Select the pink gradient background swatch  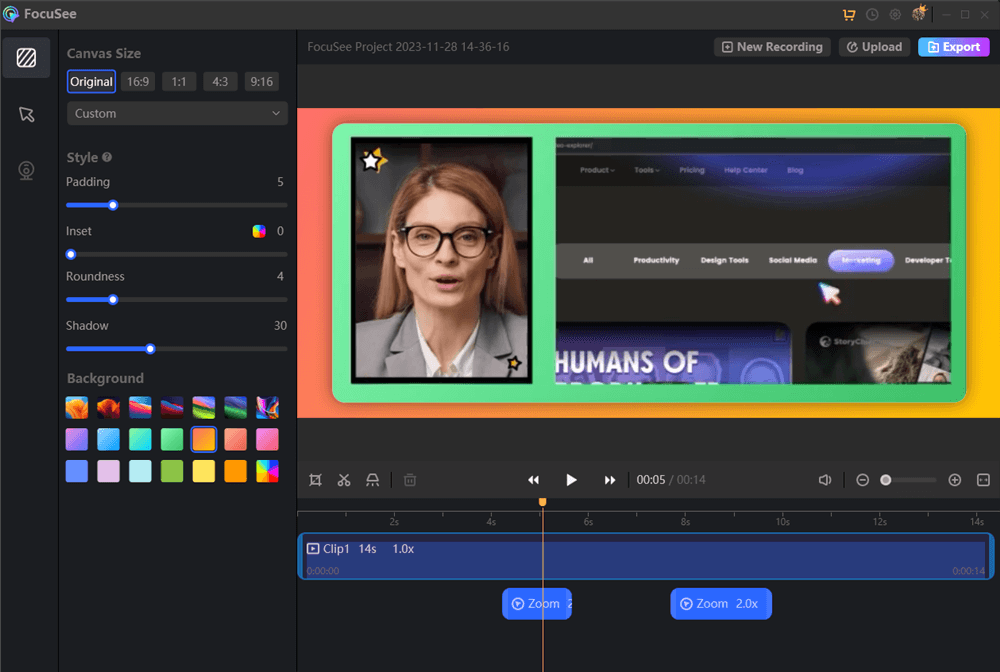point(267,439)
